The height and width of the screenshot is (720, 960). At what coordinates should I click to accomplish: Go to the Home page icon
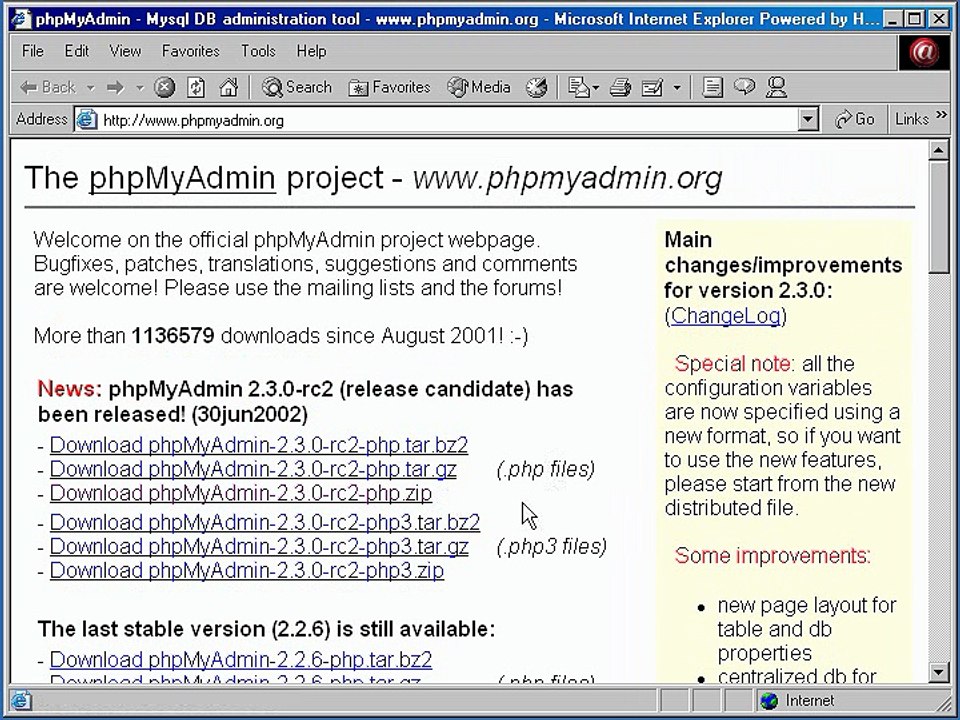(x=228, y=88)
